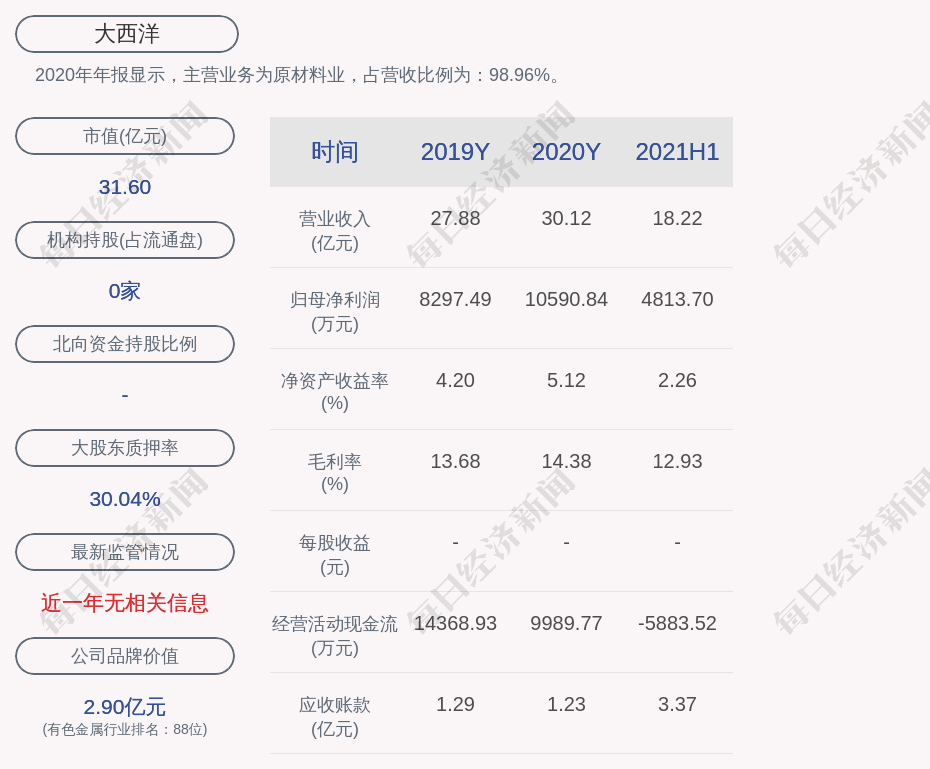Click the 大股东质押率 label pill
Viewport: 930px width, 769px height.
coord(125,448)
